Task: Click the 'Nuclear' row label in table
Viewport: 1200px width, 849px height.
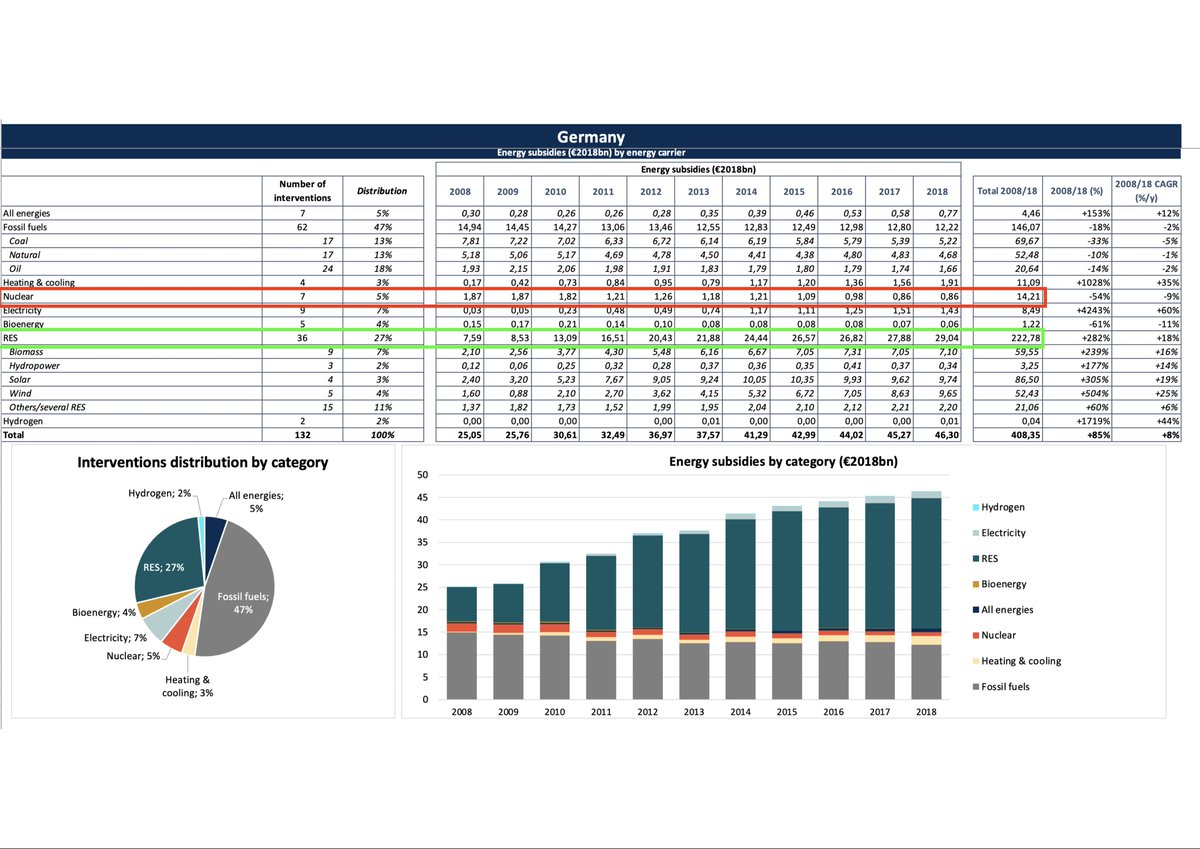Action: pyautogui.click(x=19, y=297)
